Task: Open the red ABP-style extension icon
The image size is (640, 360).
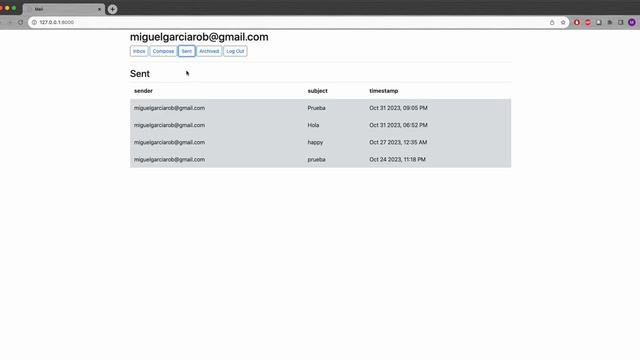Action: click(x=588, y=22)
